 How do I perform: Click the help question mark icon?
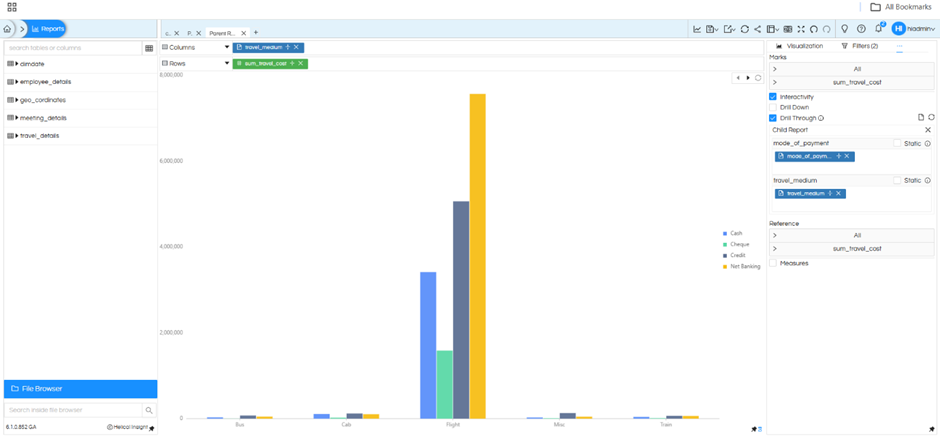861,29
